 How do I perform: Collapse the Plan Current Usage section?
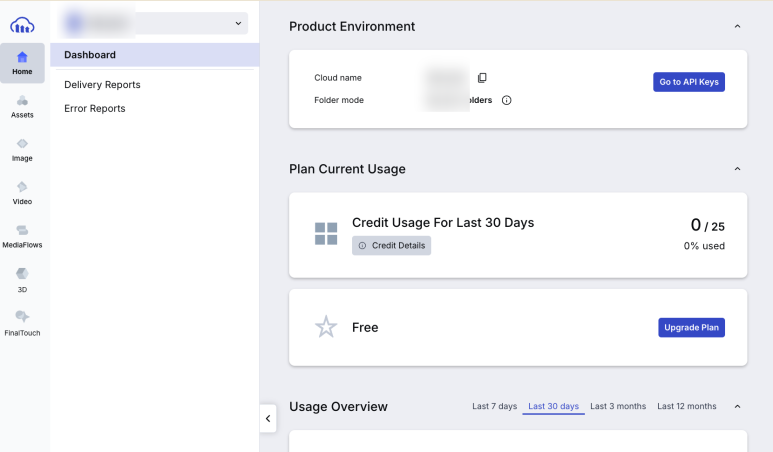click(737, 169)
